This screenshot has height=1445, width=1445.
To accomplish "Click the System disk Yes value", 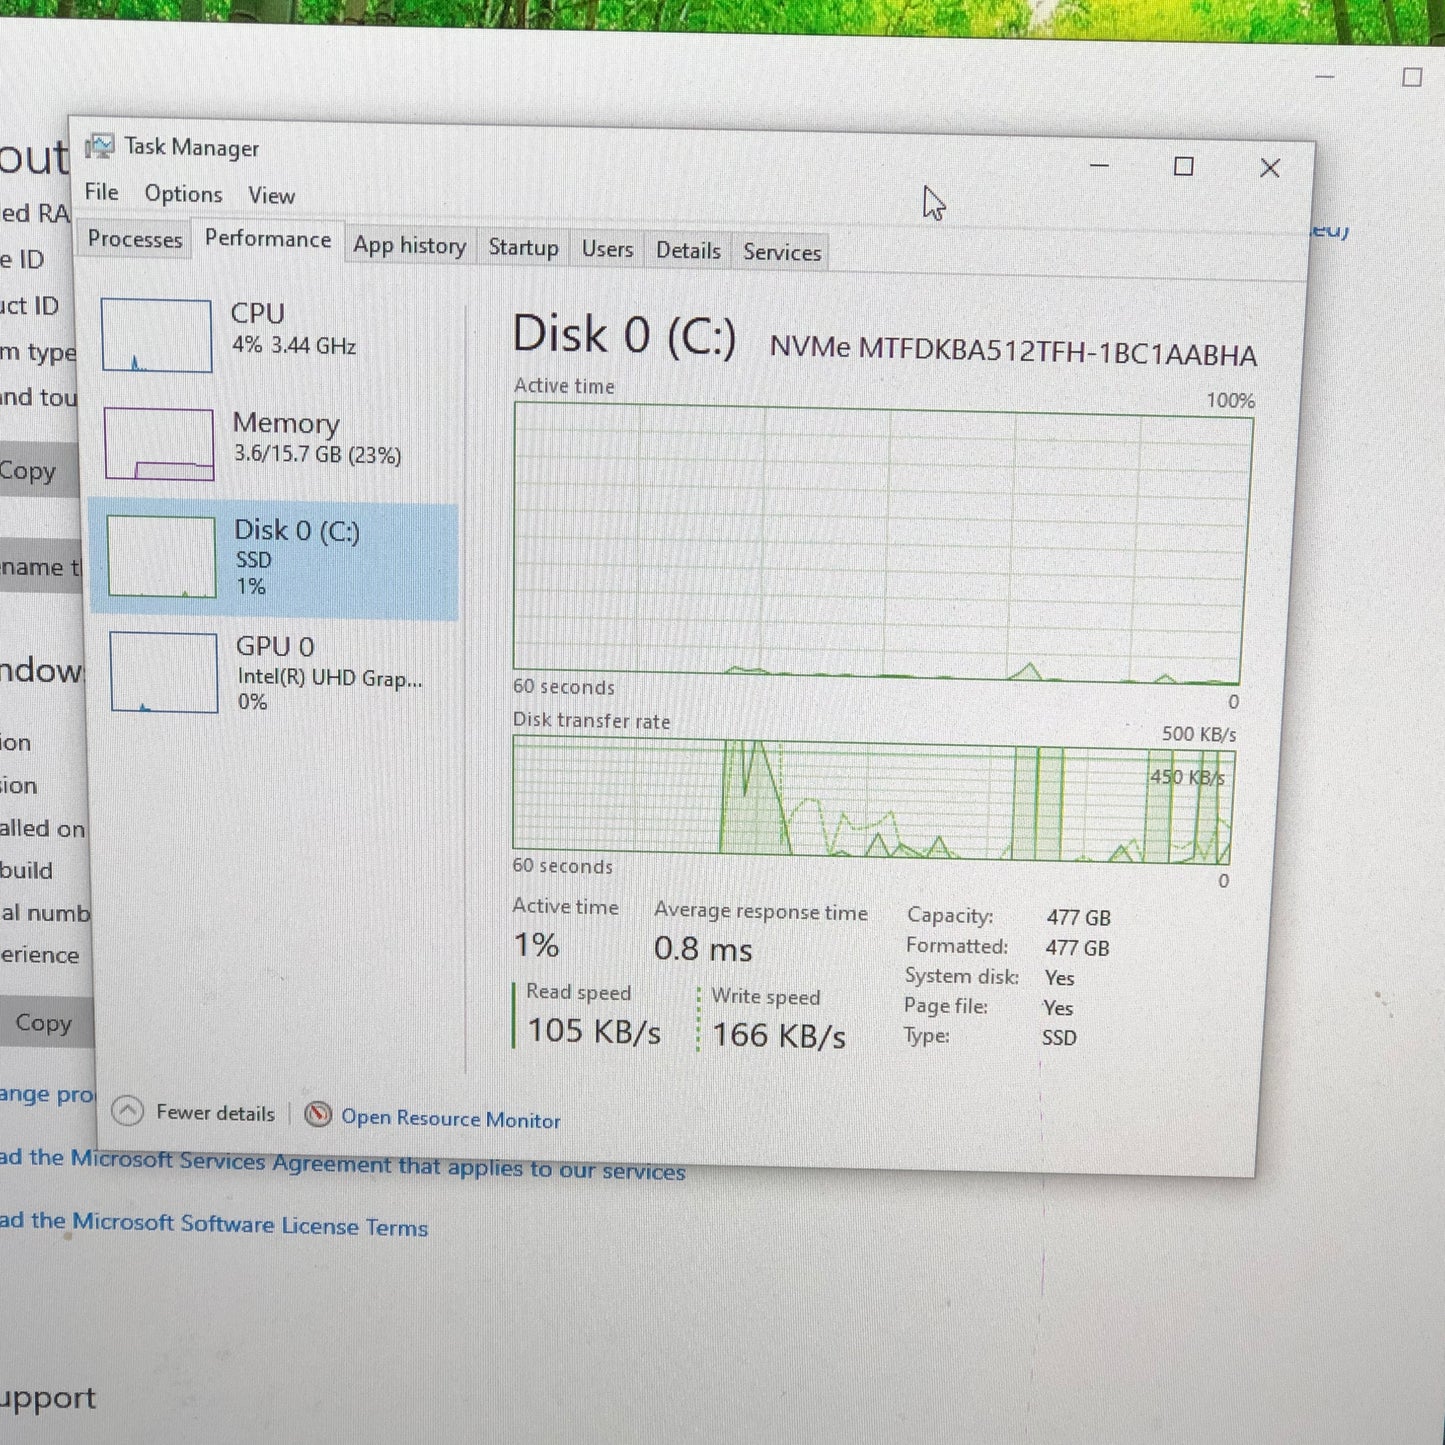I will tap(1059, 978).
